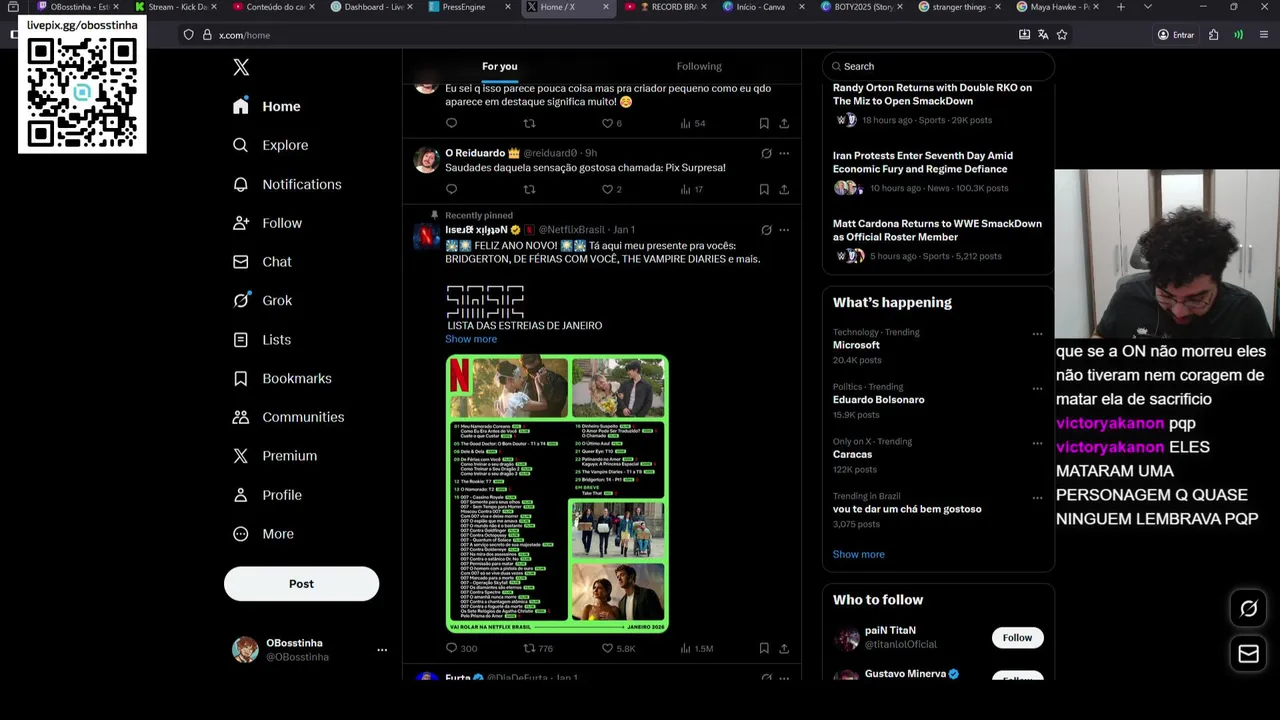Bookmark this page star icon

tap(1062, 35)
